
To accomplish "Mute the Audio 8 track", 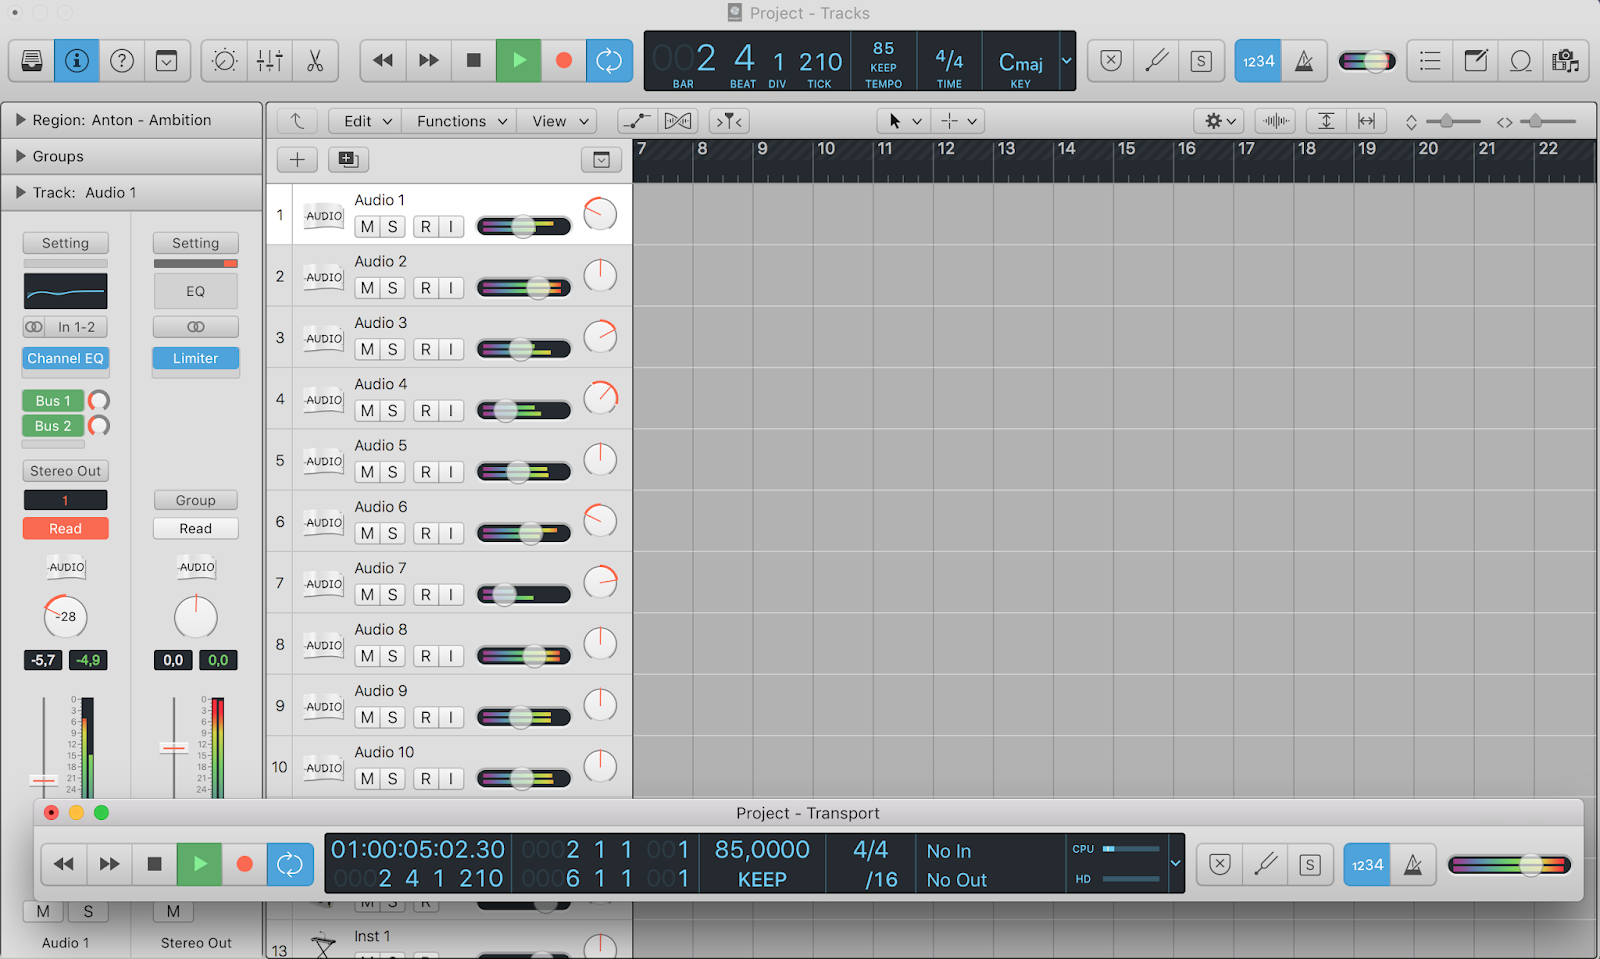I will (367, 656).
